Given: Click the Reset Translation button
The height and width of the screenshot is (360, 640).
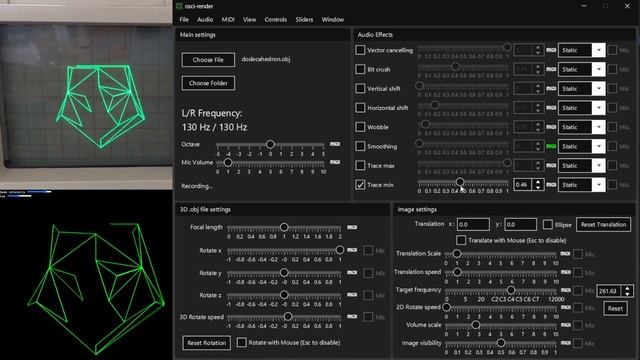Looking at the screenshot, I should [x=603, y=224].
